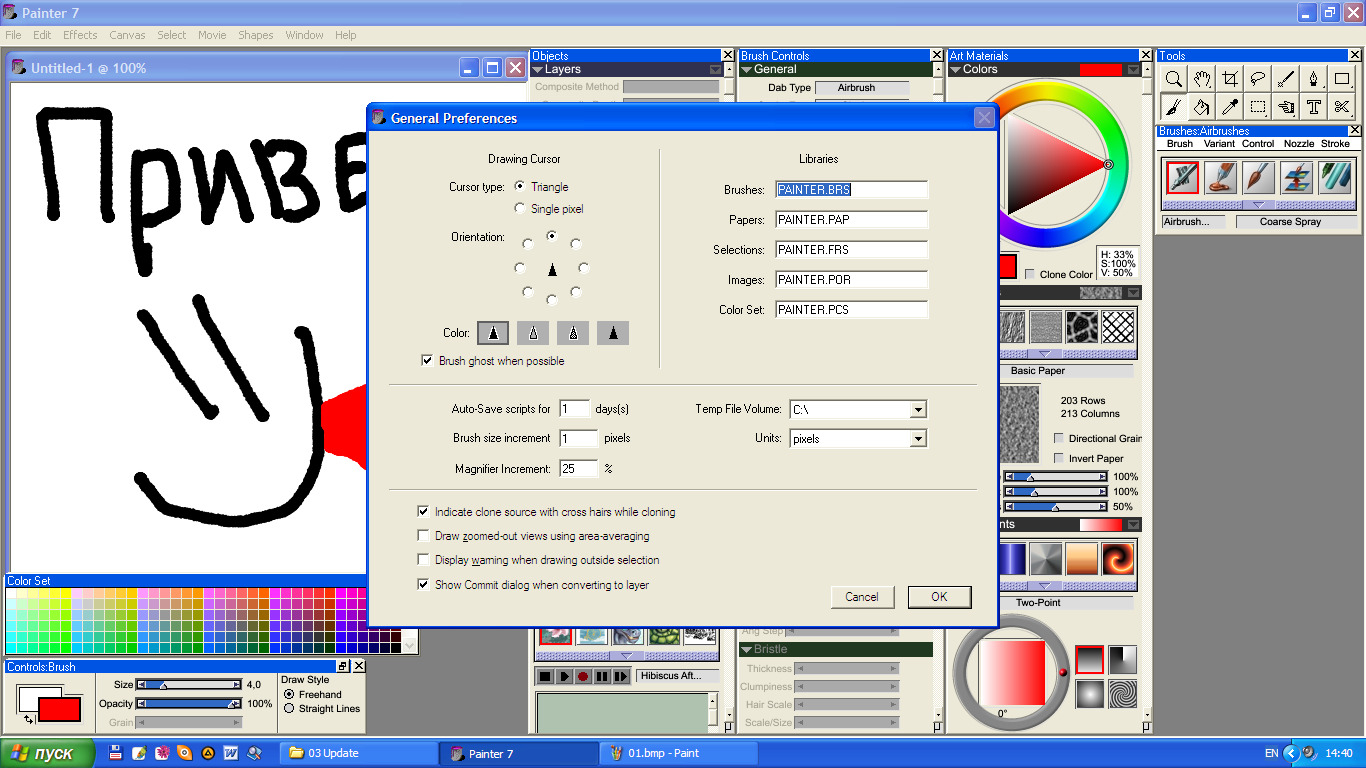Select the Grabber hand tool

click(1203, 79)
